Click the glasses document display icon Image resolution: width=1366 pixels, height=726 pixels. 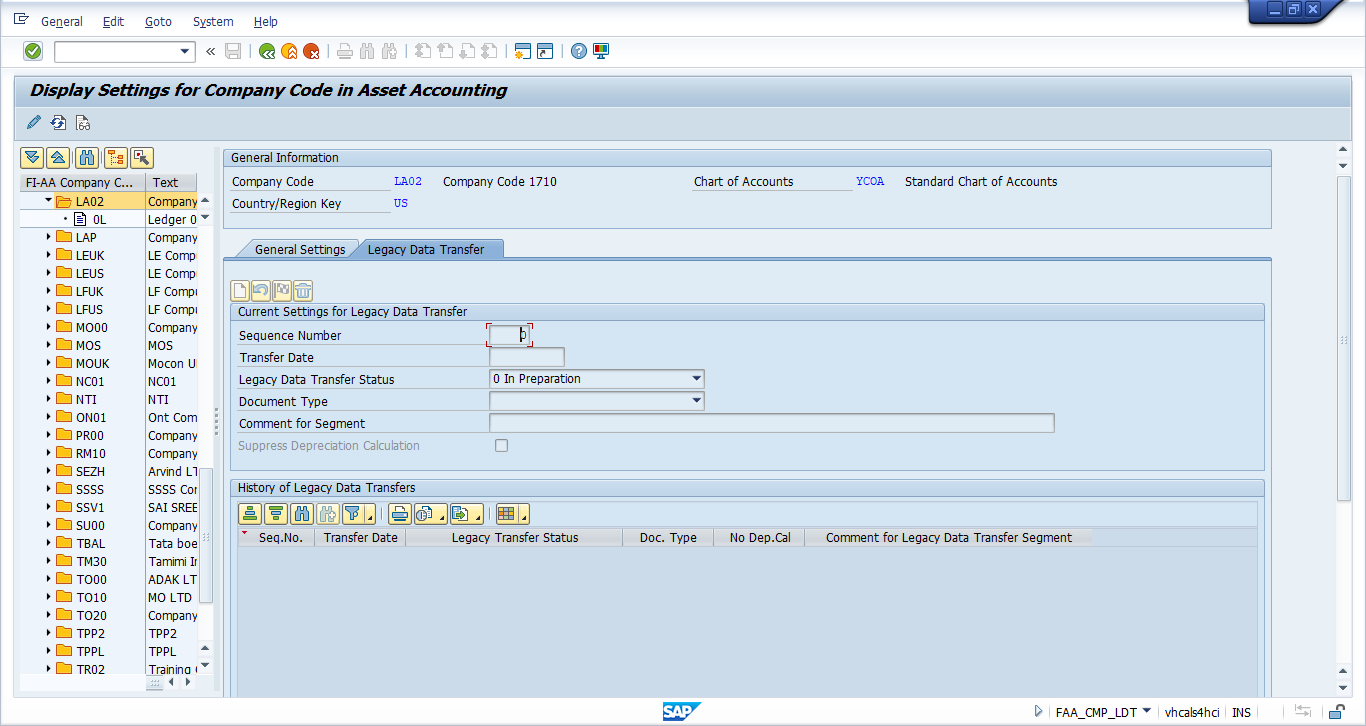click(83, 123)
